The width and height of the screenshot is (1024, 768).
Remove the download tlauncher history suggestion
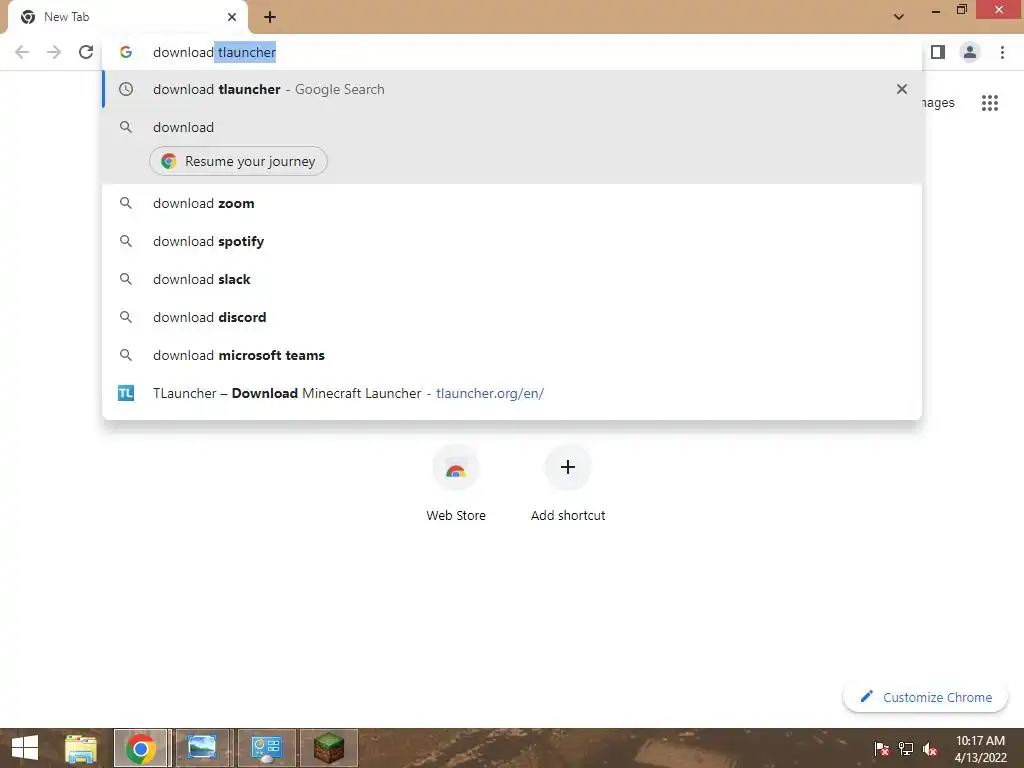coord(902,89)
